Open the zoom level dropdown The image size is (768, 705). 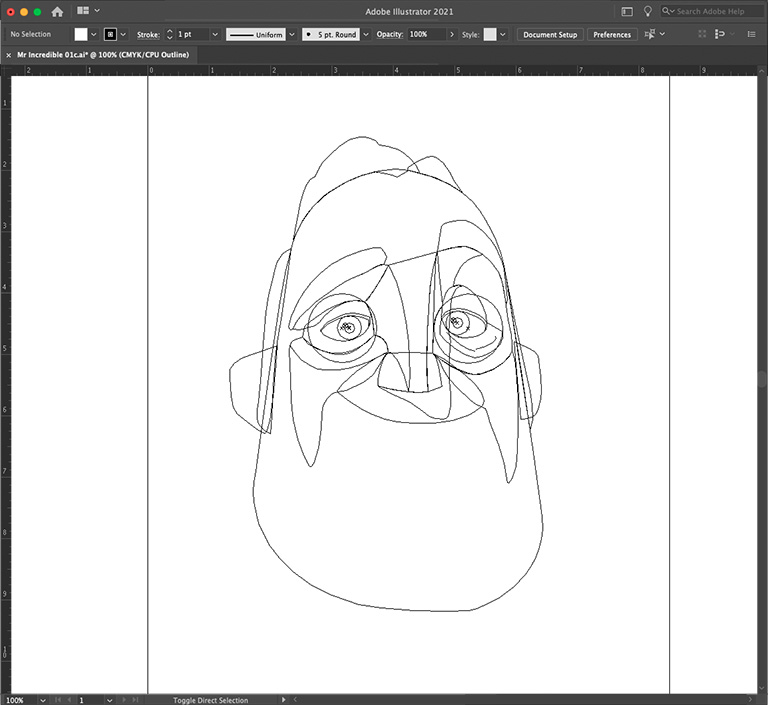43,700
